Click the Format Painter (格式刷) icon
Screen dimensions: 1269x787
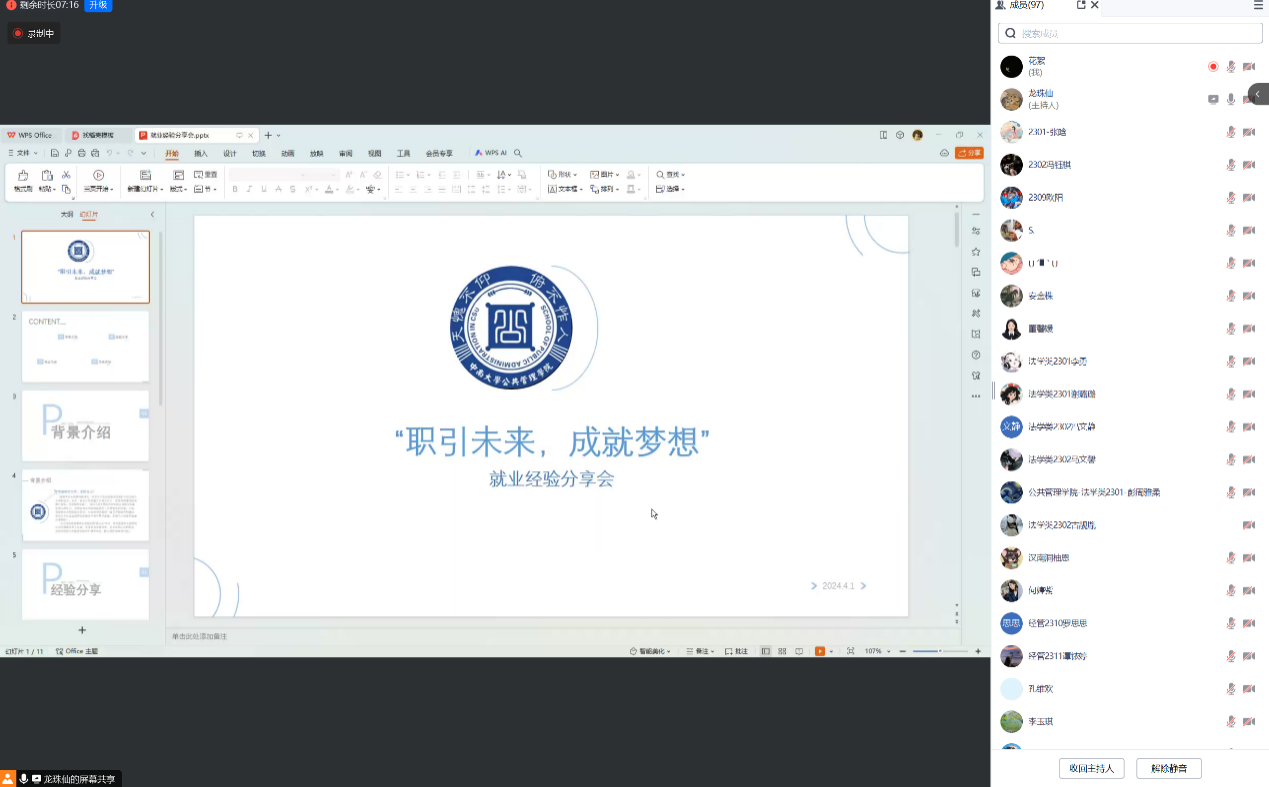click(22, 180)
